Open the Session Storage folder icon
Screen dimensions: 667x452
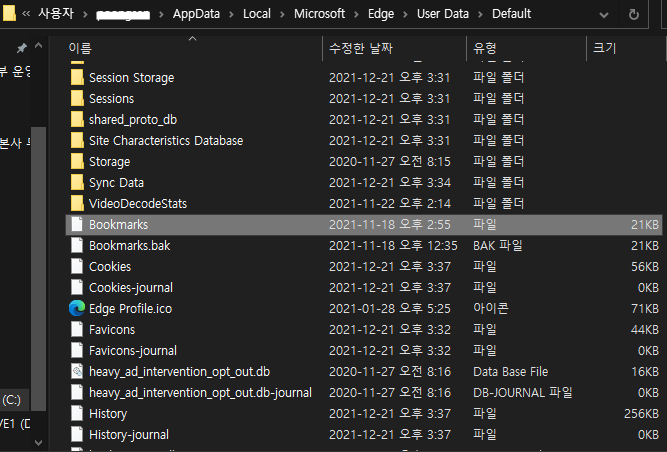77,78
